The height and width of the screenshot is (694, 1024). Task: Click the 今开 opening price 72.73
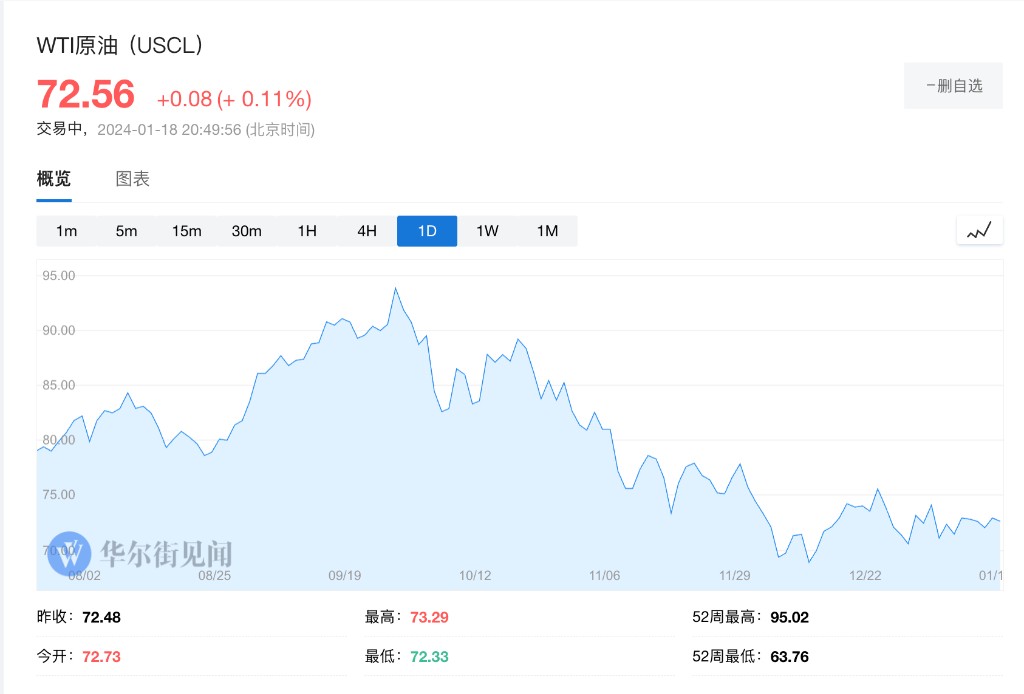point(101,656)
